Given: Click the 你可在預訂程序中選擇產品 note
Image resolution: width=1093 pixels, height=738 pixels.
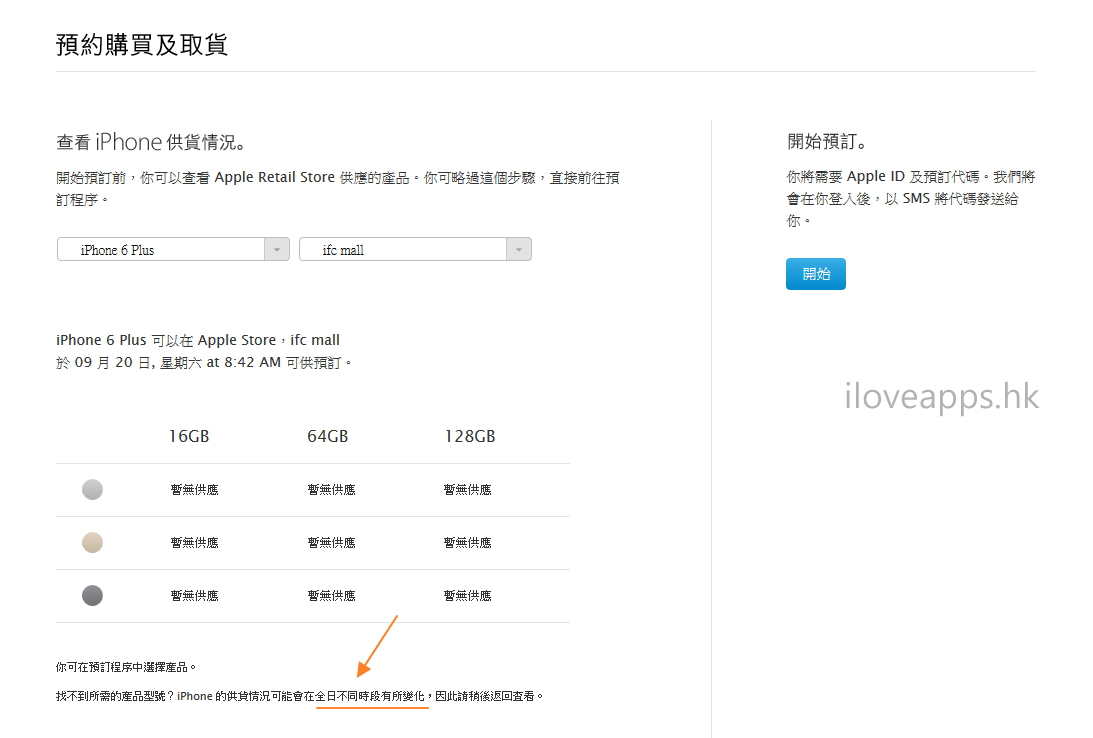Looking at the screenshot, I should tap(126, 668).
